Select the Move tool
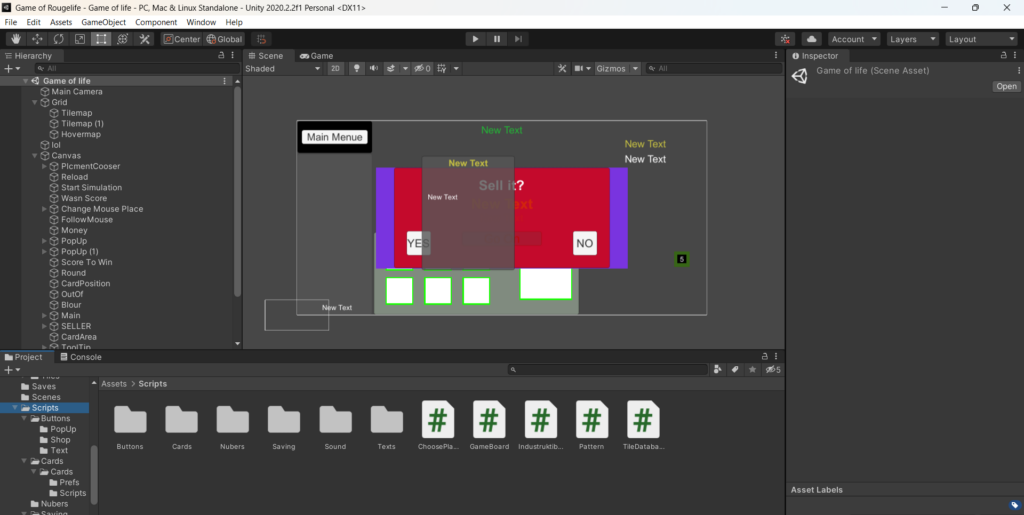 coord(37,39)
